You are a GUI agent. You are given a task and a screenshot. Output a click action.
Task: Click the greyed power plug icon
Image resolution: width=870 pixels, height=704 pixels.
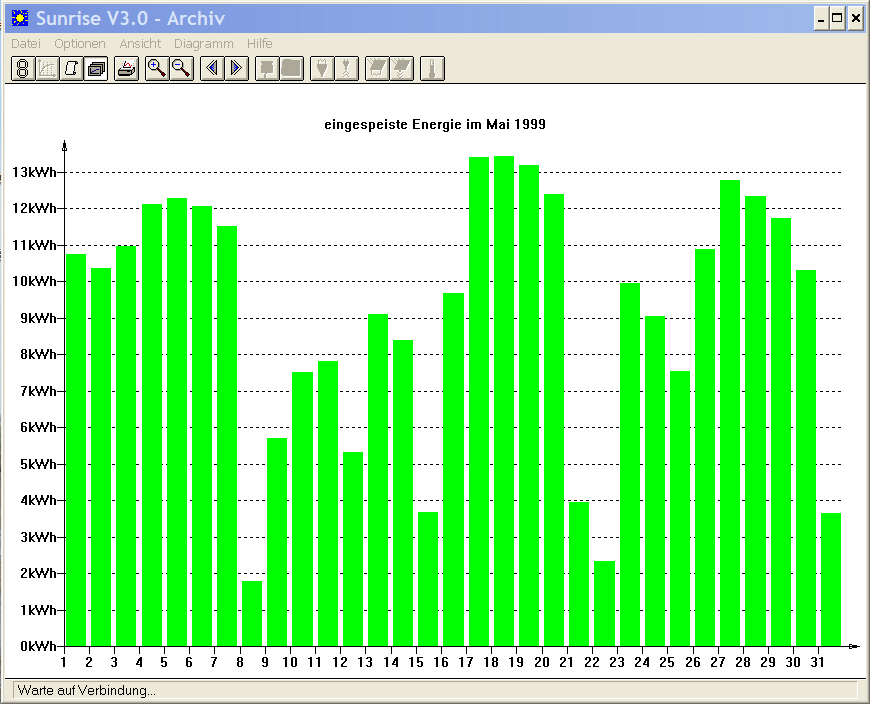[322, 69]
